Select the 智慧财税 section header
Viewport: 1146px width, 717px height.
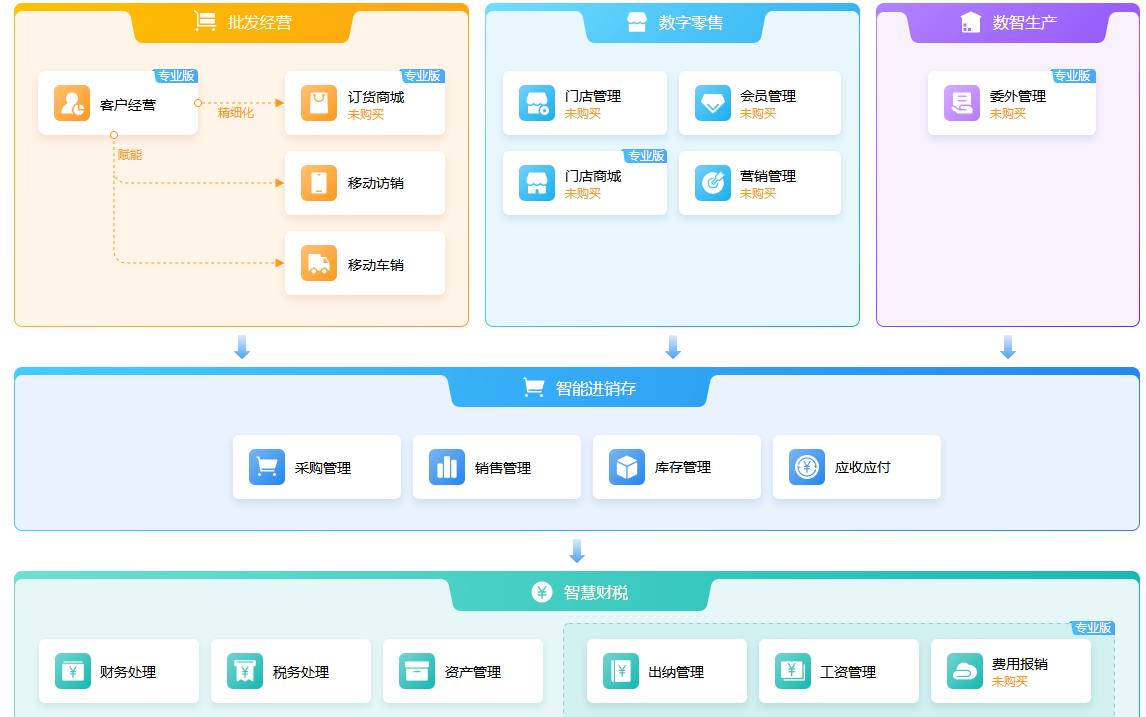pyautogui.click(x=580, y=592)
